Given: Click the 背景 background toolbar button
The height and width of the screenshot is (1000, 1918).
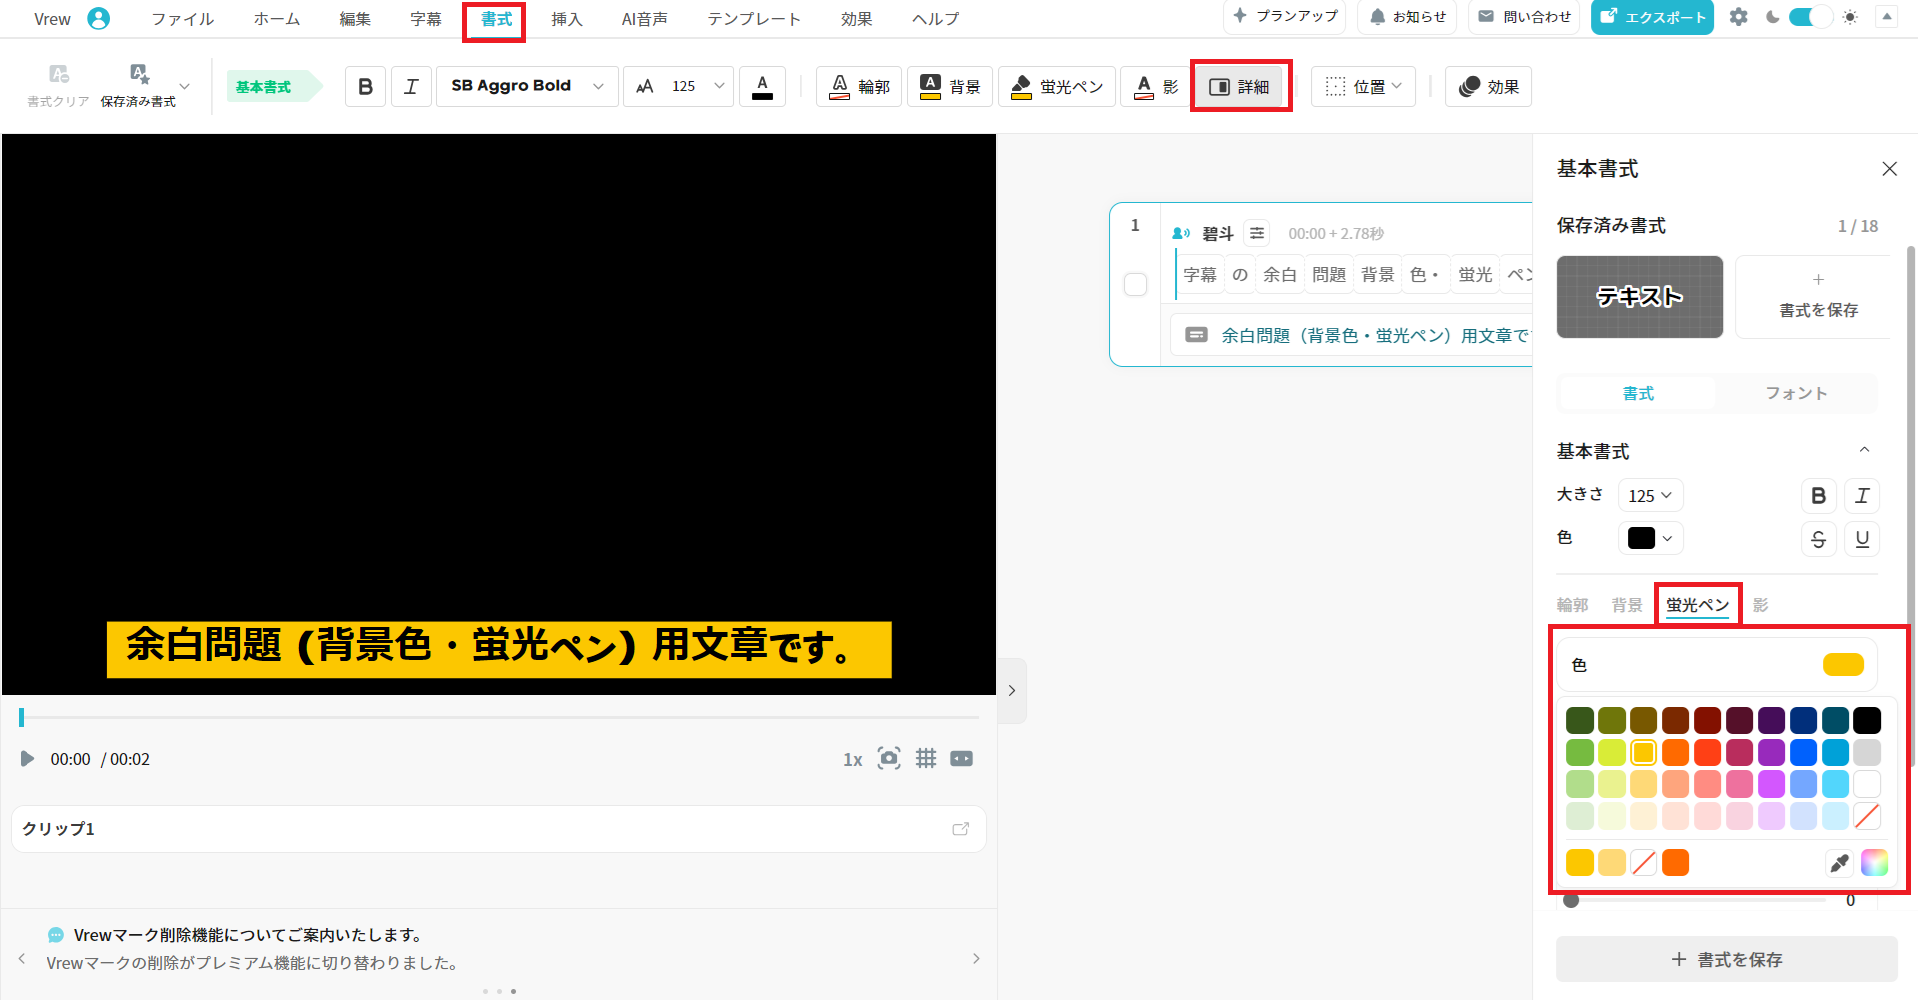Looking at the screenshot, I should coord(949,87).
